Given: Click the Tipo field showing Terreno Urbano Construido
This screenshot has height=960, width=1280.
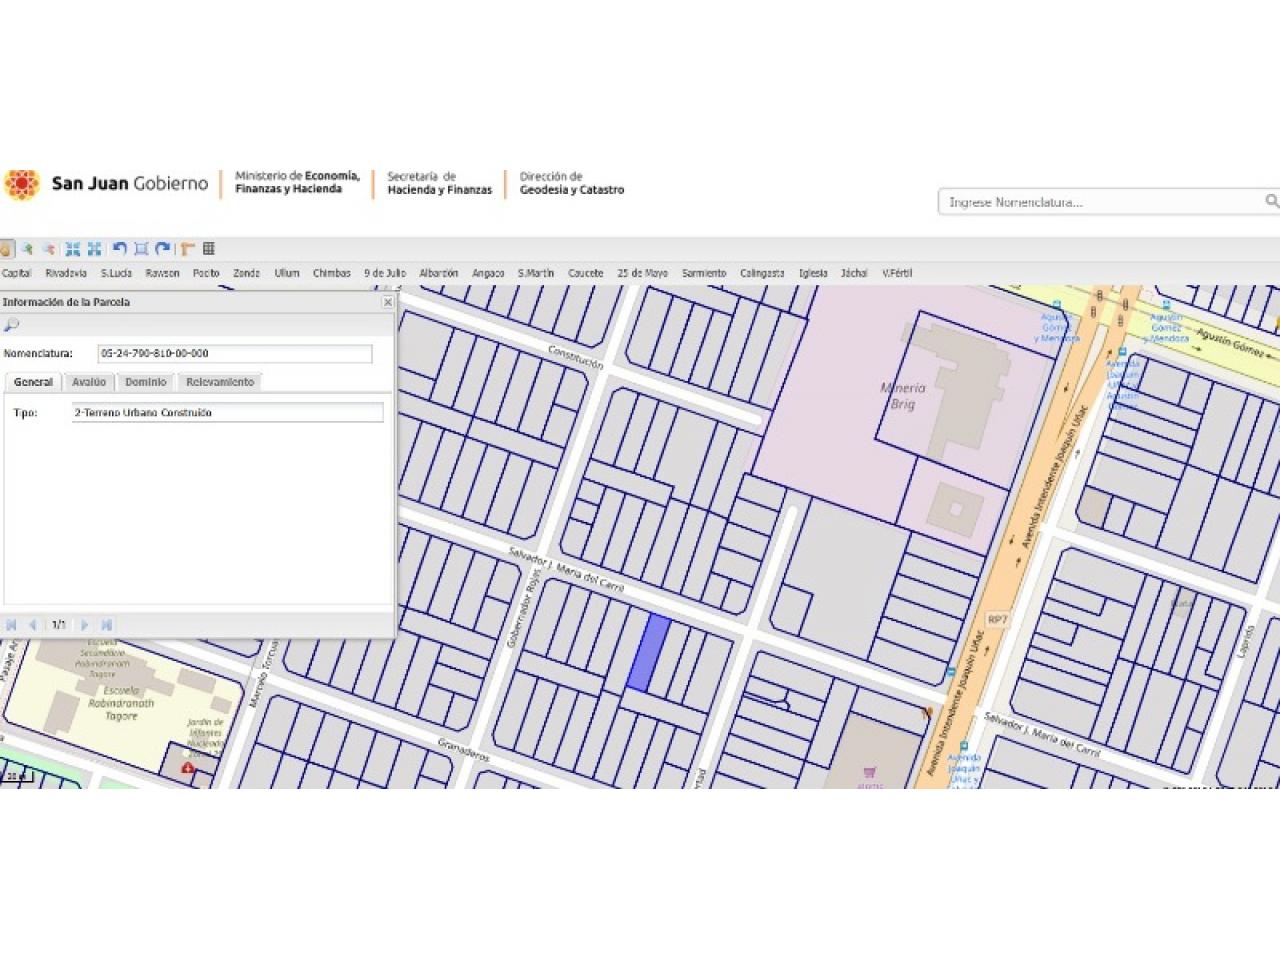Looking at the screenshot, I should click(x=228, y=412).
